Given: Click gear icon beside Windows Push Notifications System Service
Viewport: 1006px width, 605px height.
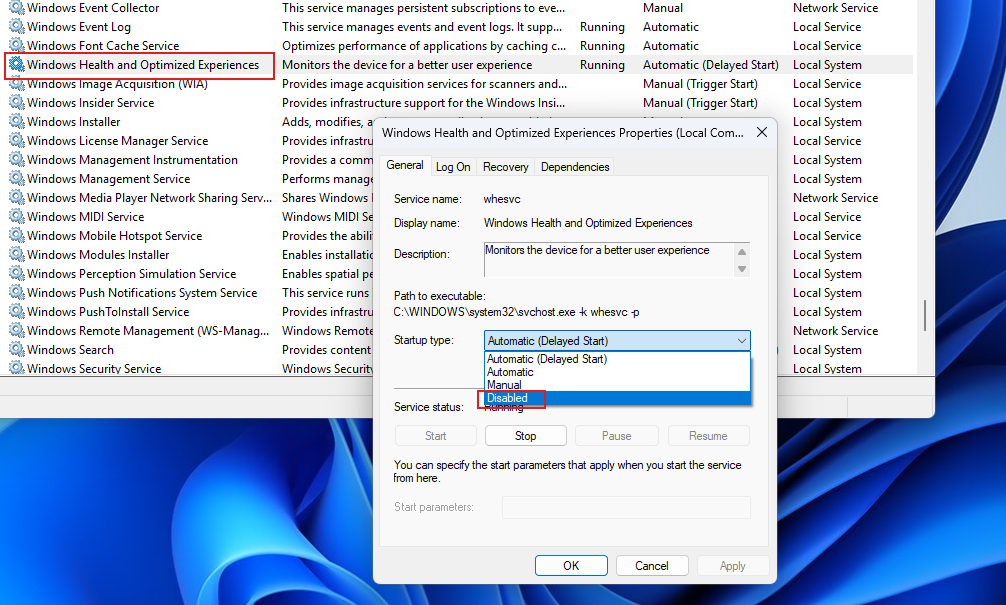Looking at the screenshot, I should pyautogui.click(x=17, y=293).
